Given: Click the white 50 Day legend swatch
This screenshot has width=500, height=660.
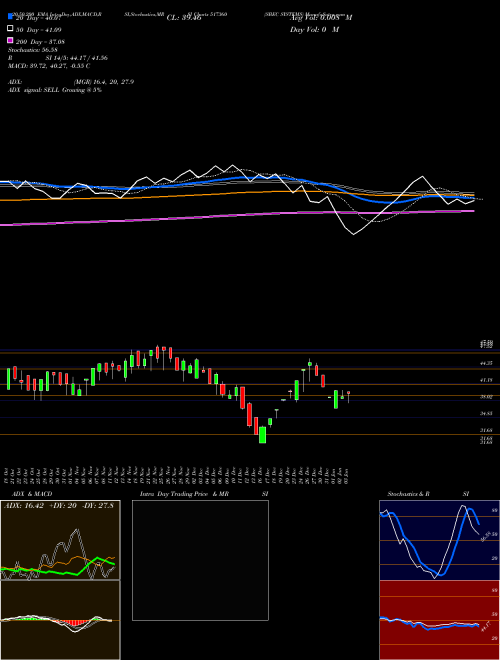Looking at the screenshot, I should [10, 29].
